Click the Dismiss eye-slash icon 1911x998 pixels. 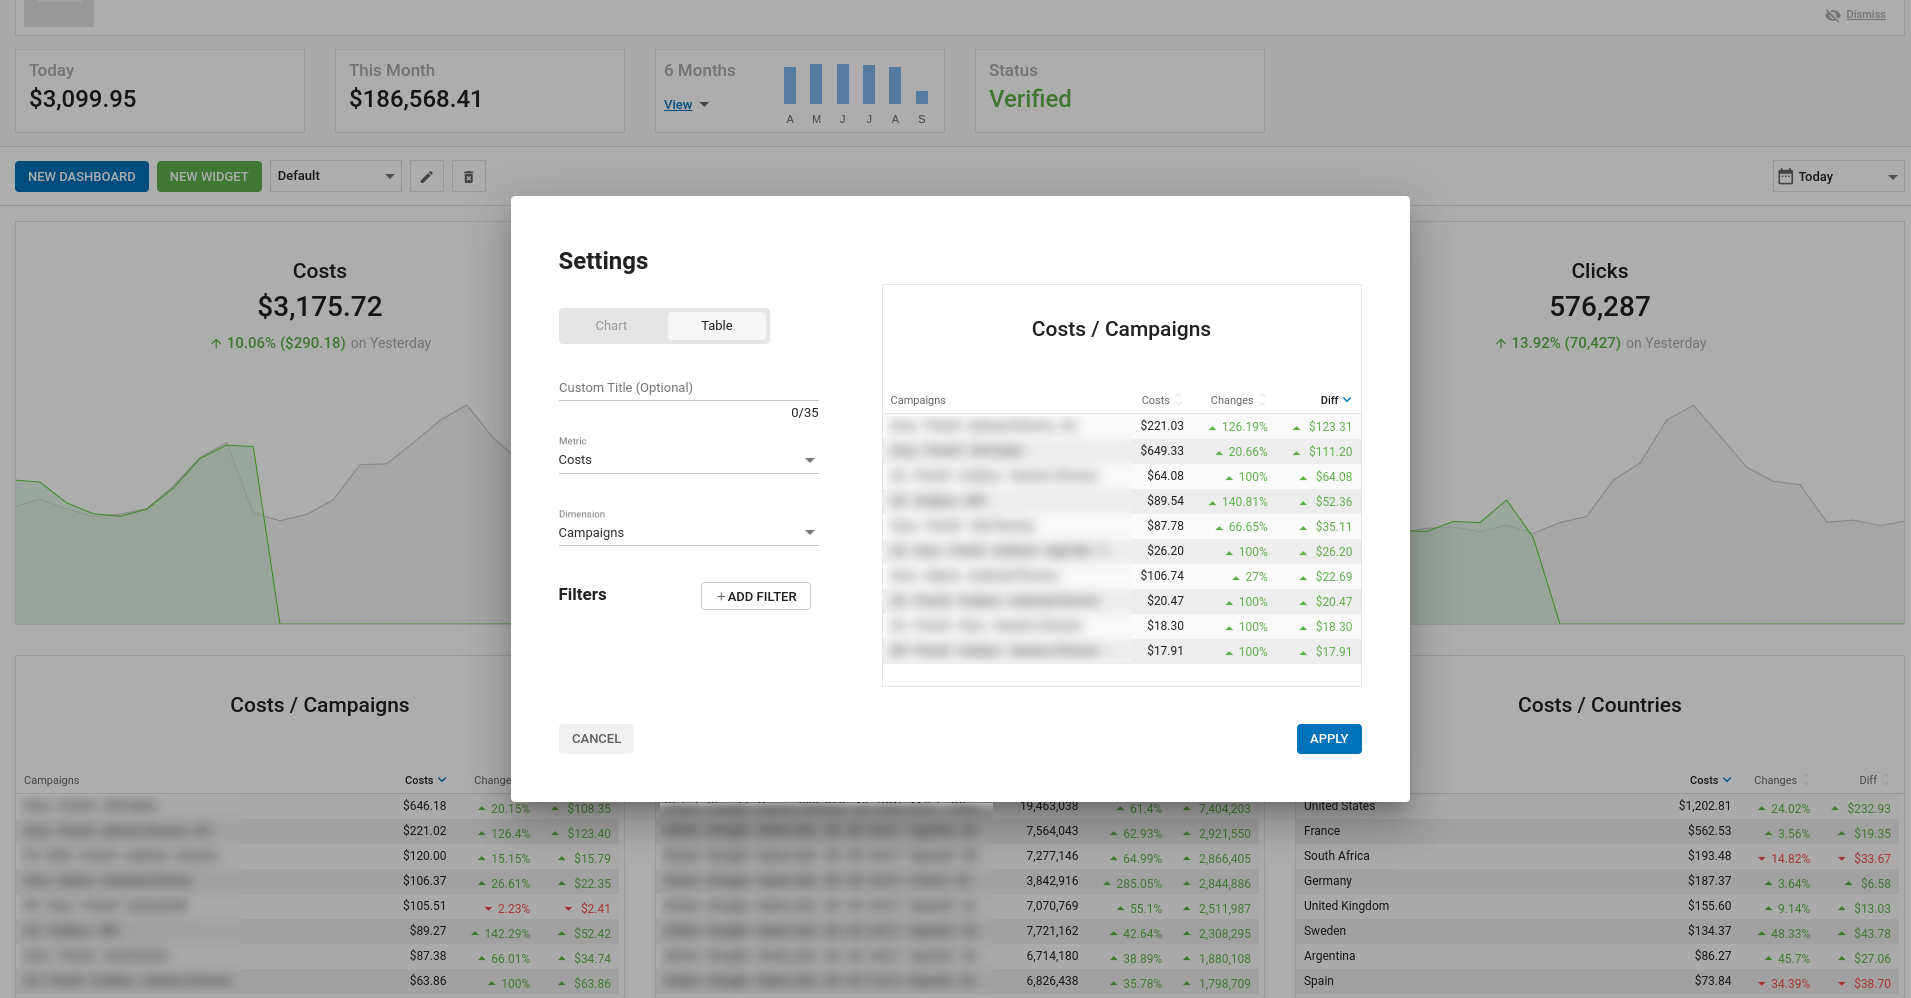tap(1832, 15)
